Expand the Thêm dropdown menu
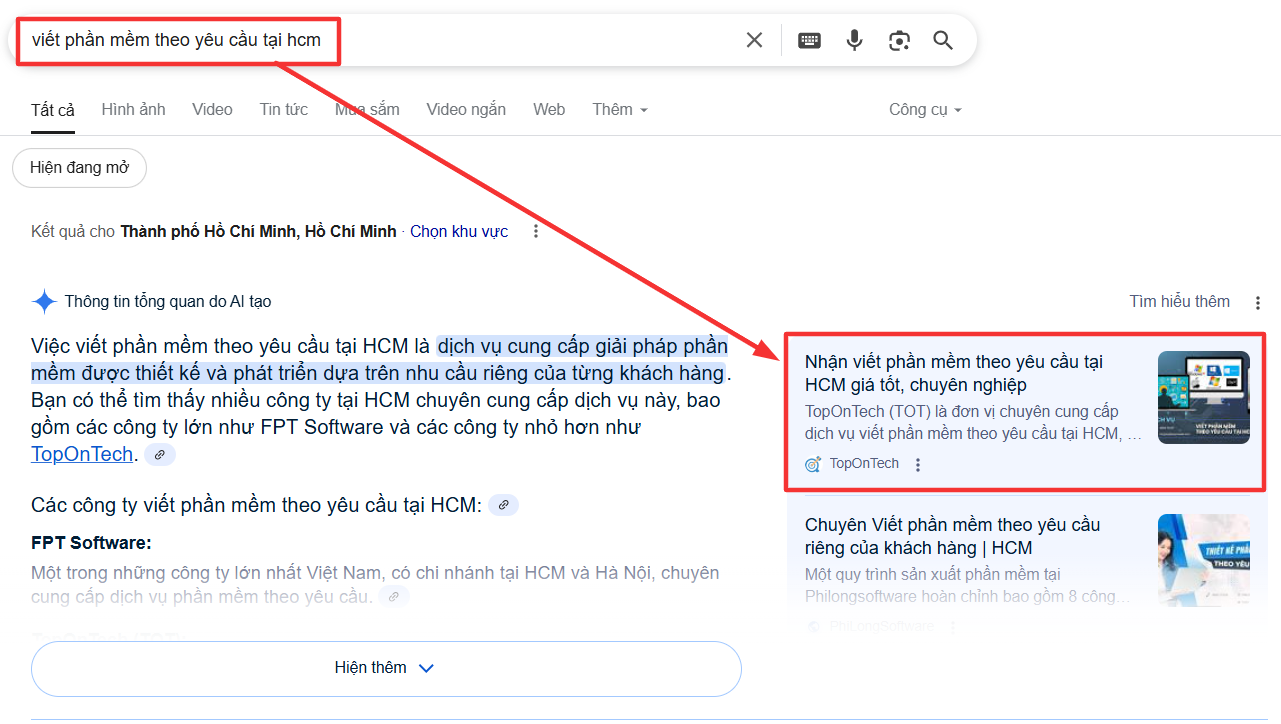This screenshot has height=724, width=1281. tap(619, 110)
